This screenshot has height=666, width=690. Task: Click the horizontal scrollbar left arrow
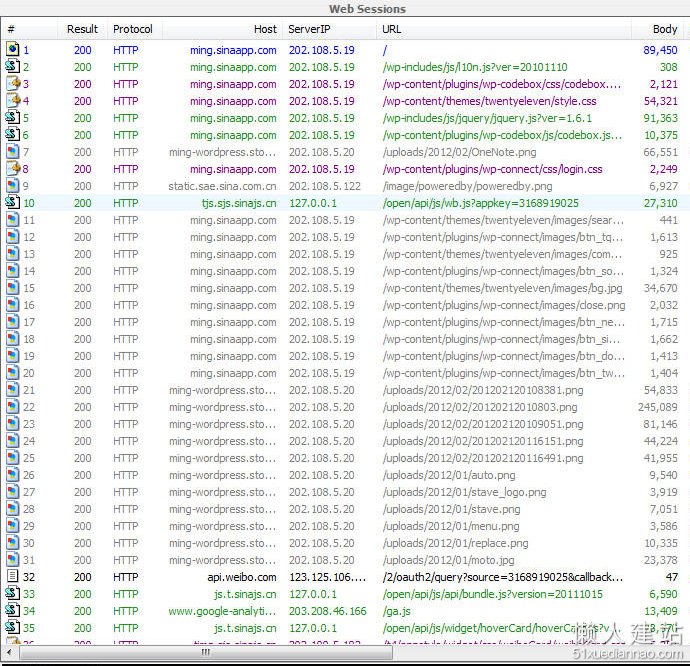click(x=9, y=652)
